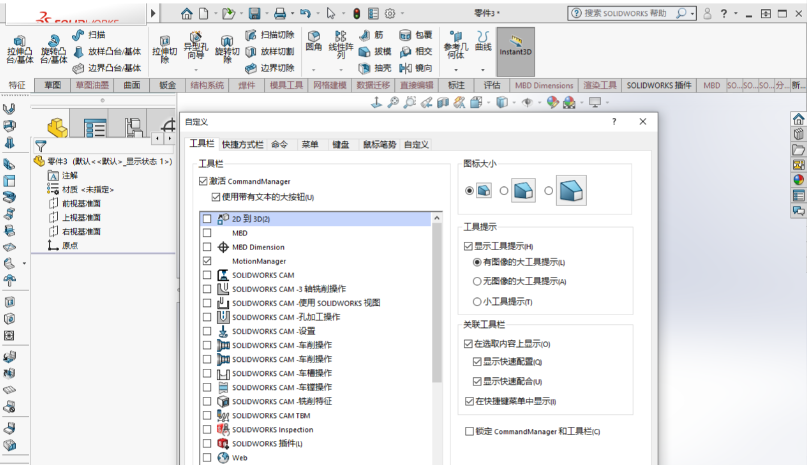Select the 包覆 wrap tool
This screenshot has height=465, width=807.
click(416, 35)
